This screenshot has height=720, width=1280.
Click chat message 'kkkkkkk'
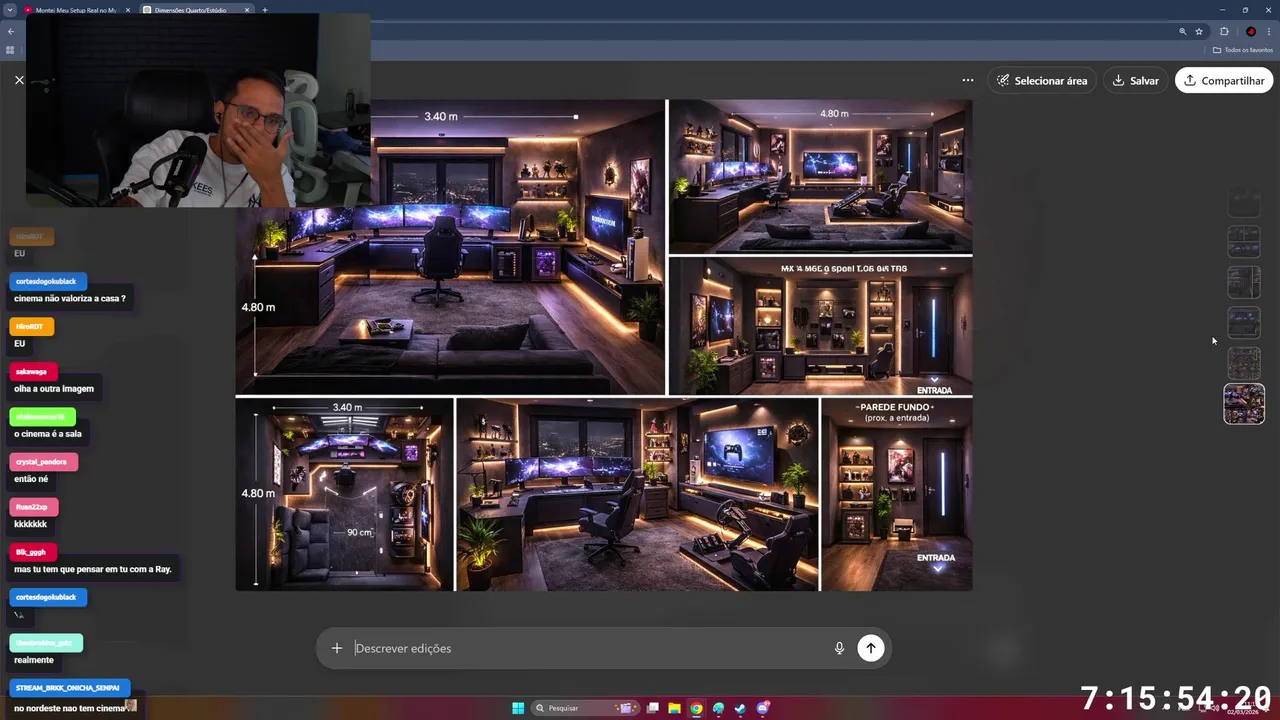pyautogui.click(x=31, y=524)
